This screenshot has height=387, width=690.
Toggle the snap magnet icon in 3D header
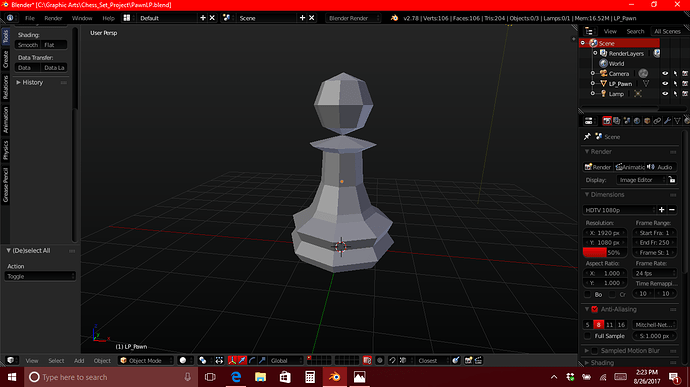coord(392,361)
